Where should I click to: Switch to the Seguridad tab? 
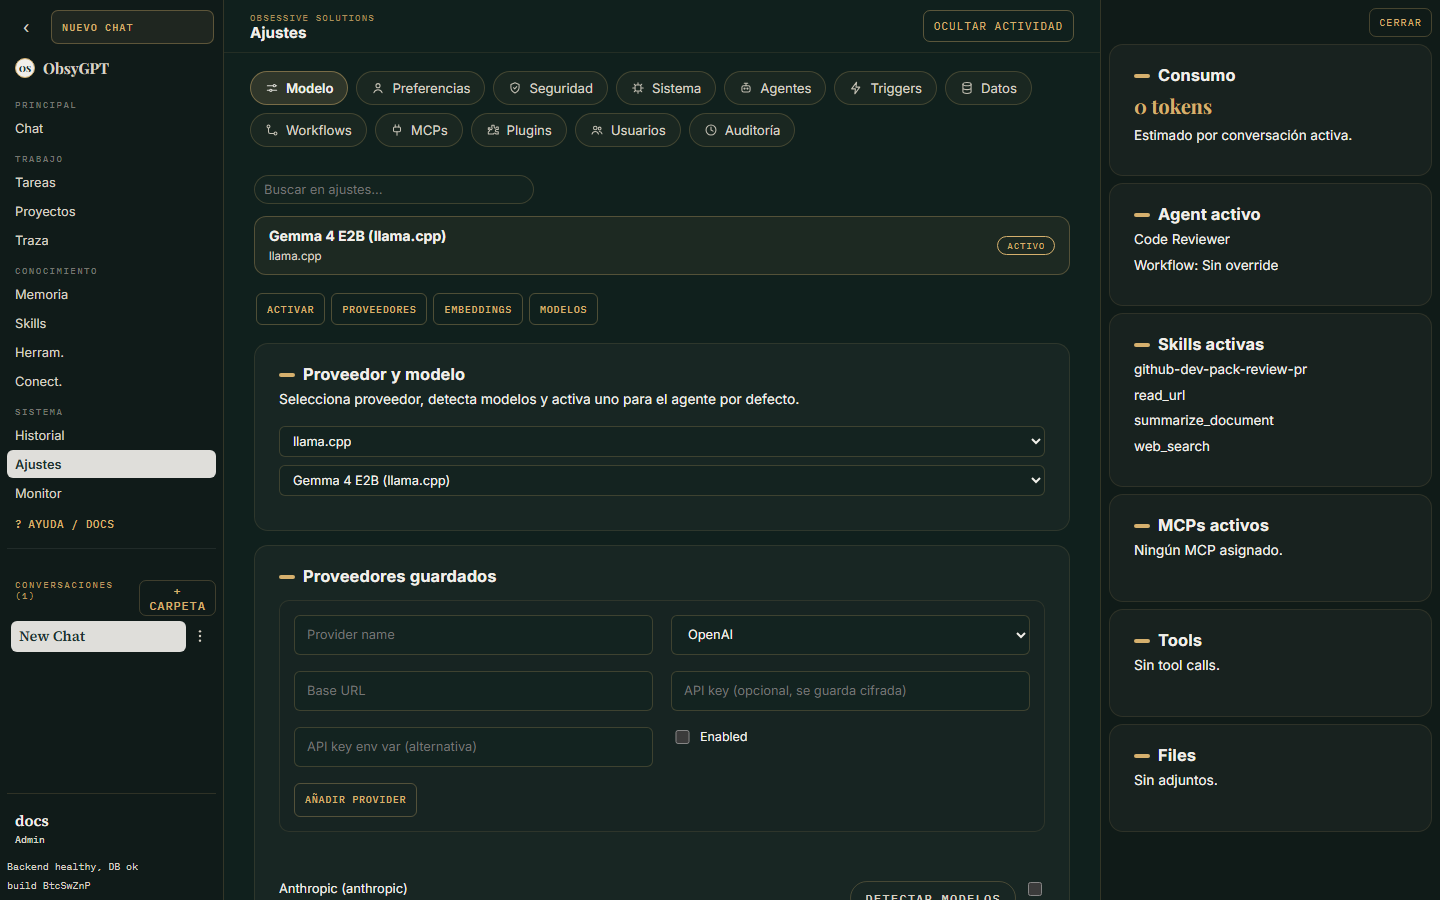pyautogui.click(x=550, y=88)
